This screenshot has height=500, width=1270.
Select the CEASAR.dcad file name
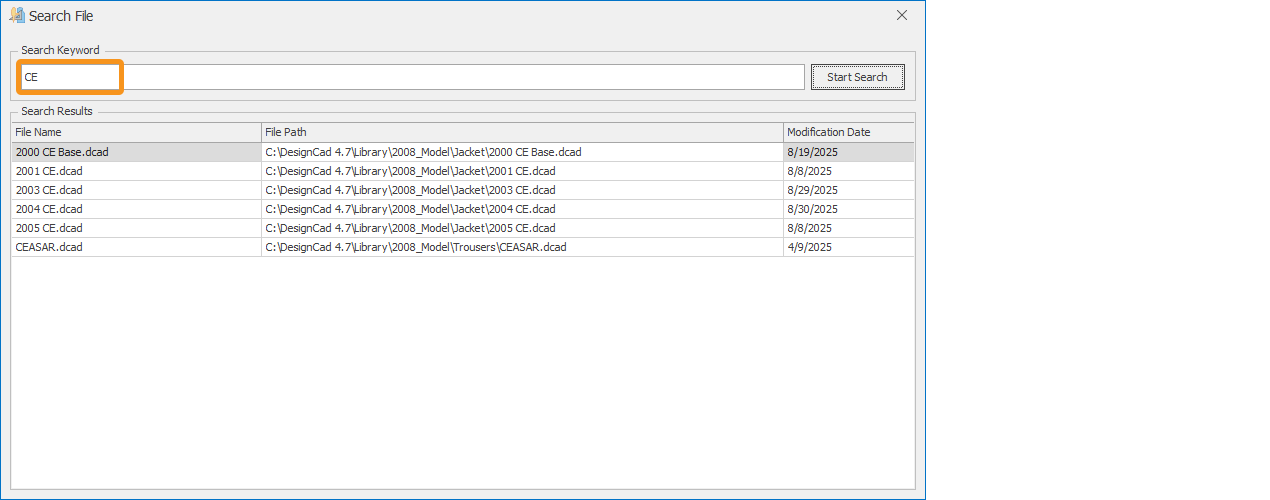click(x=49, y=247)
